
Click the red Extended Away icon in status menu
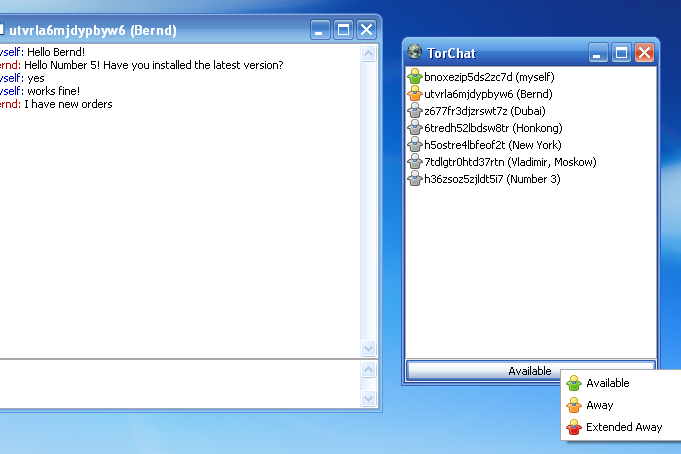pyautogui.click(x=574, y=427)
